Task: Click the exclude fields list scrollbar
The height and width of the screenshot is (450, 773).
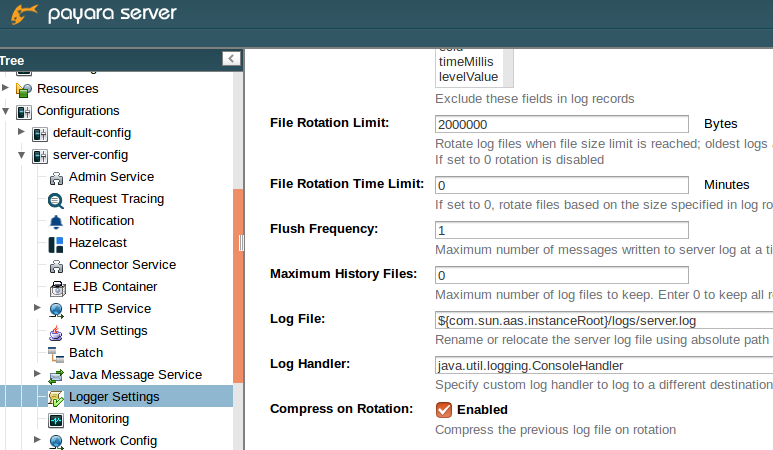Action: (508, 68)
